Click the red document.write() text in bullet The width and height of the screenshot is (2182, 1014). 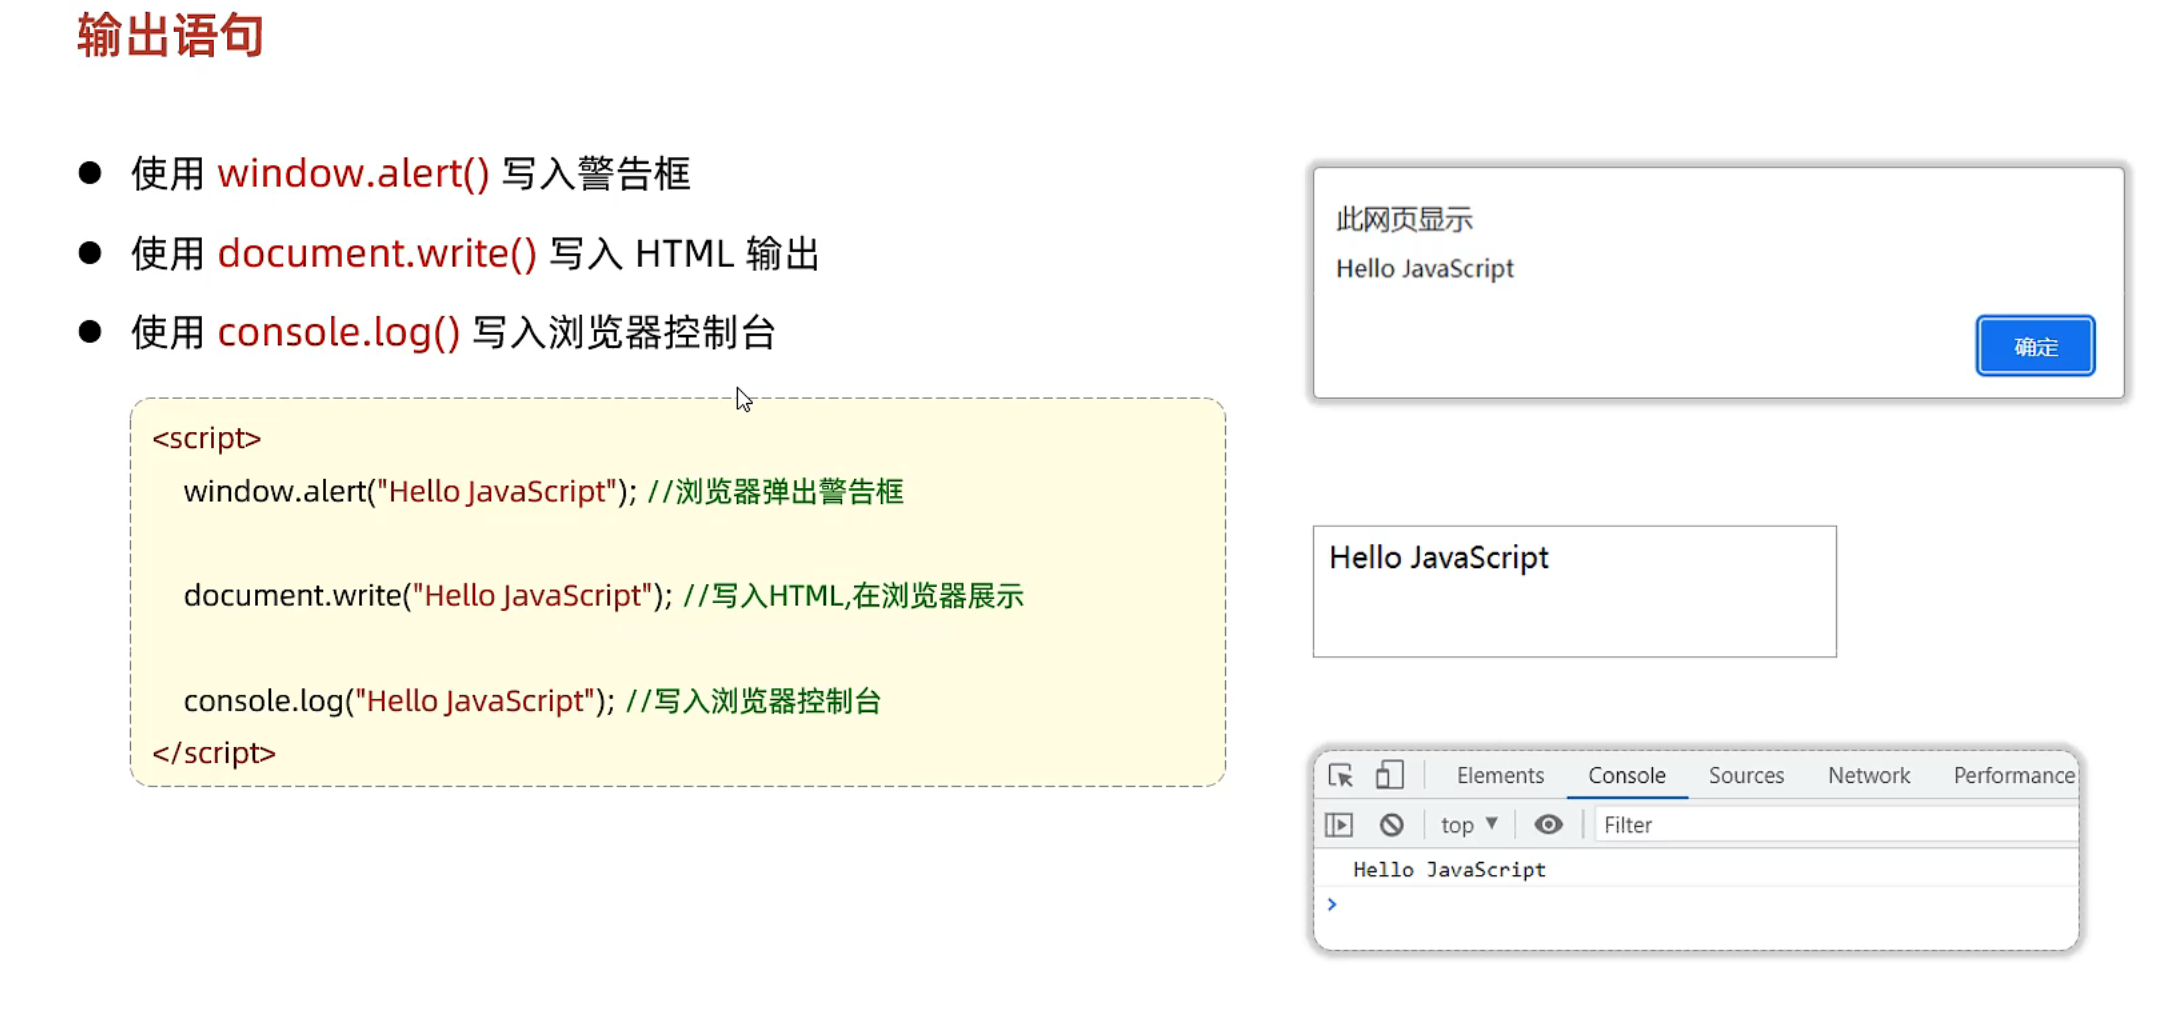377,254
